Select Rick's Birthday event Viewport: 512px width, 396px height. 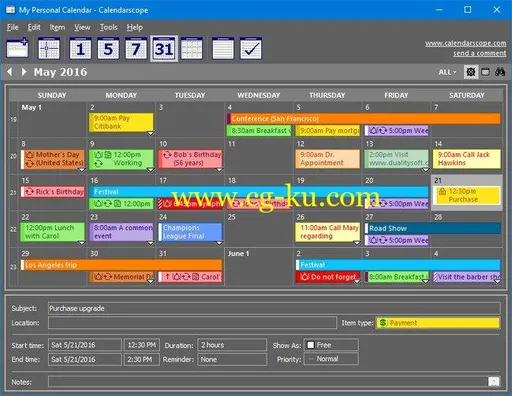point(53,192)
